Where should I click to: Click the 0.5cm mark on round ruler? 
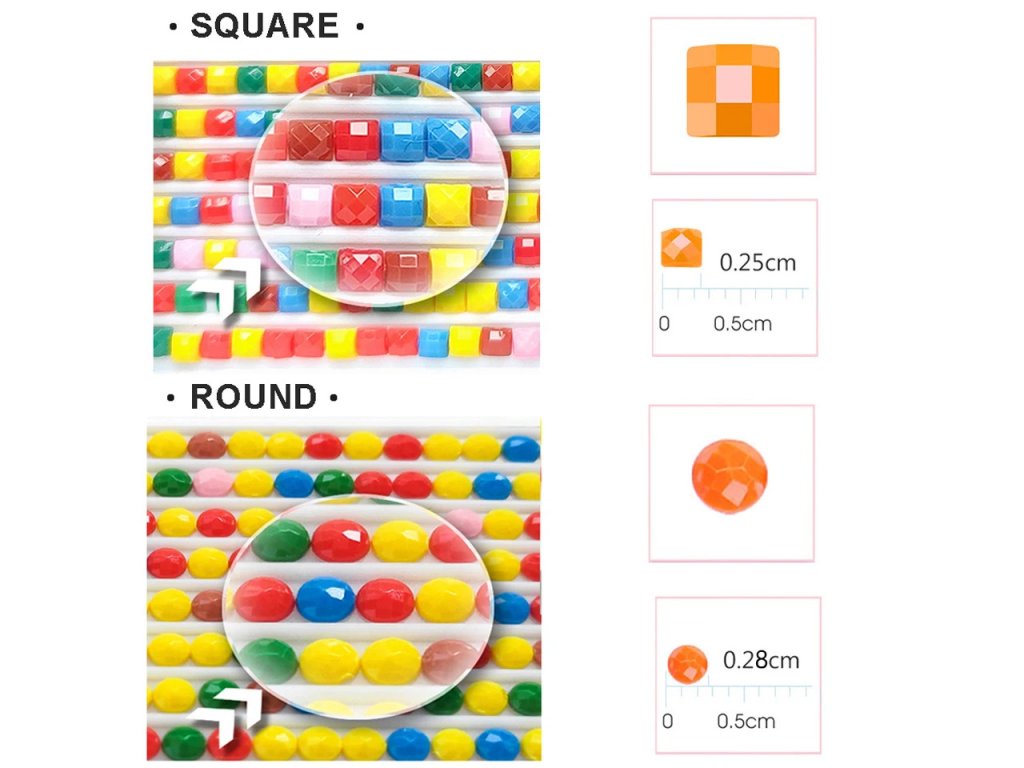[746, 721]
